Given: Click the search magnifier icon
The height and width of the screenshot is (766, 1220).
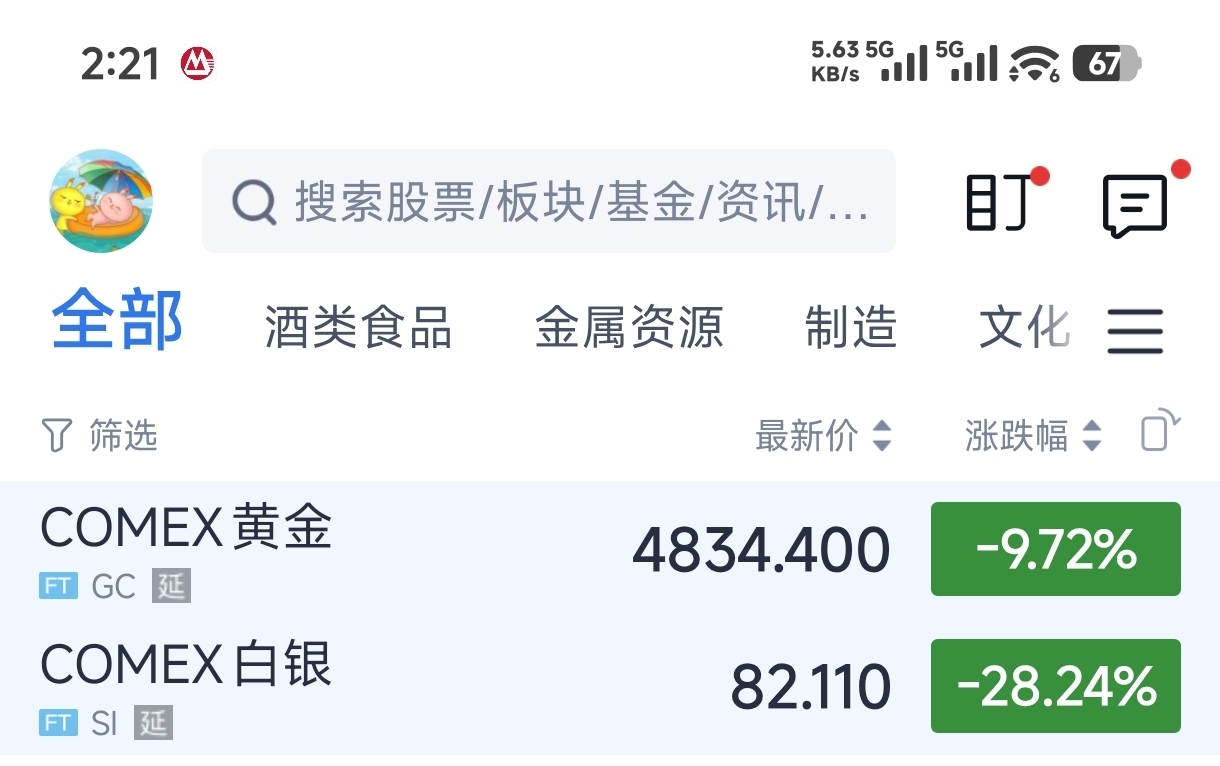Looking at the screenshot, I should (254, 202).
